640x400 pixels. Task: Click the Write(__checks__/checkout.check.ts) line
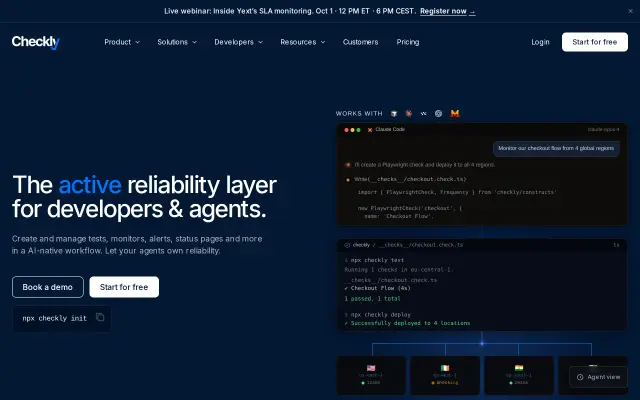coord(410,179)
